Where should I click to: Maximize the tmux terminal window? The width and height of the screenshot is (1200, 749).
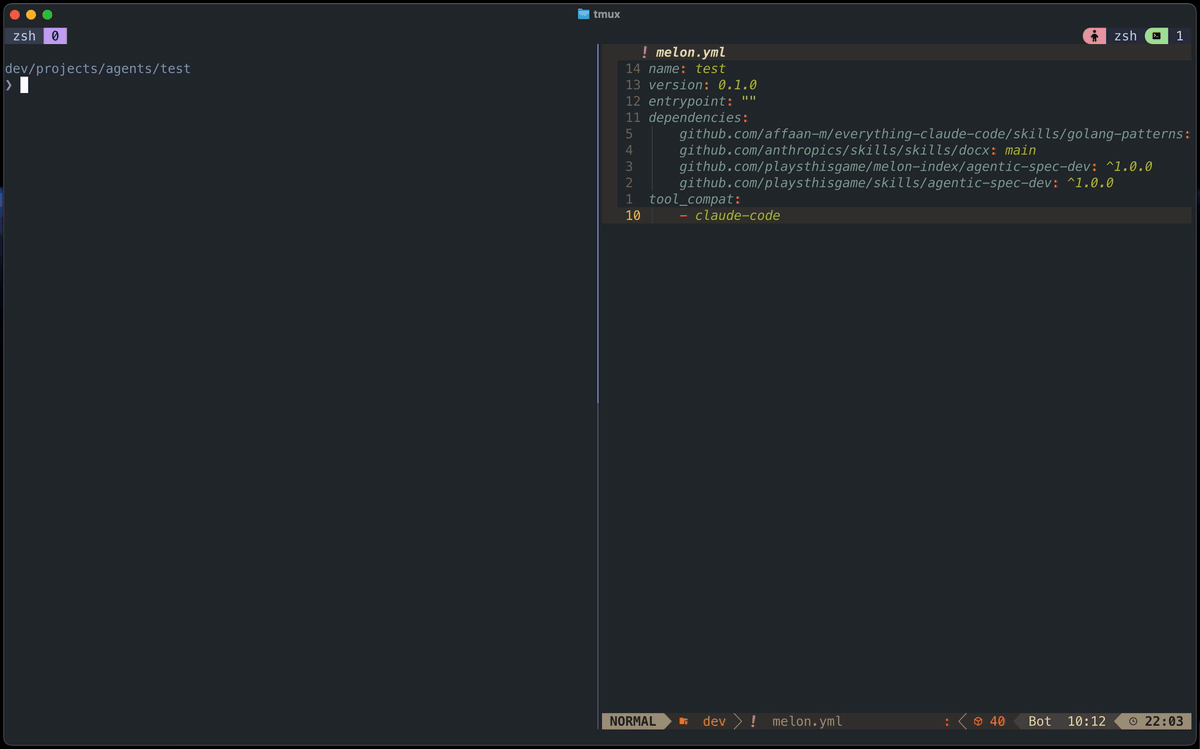47,15
